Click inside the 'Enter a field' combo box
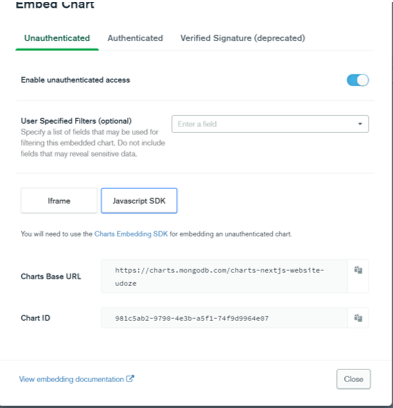This screenshot has width=393, height=408. point(270,124)
